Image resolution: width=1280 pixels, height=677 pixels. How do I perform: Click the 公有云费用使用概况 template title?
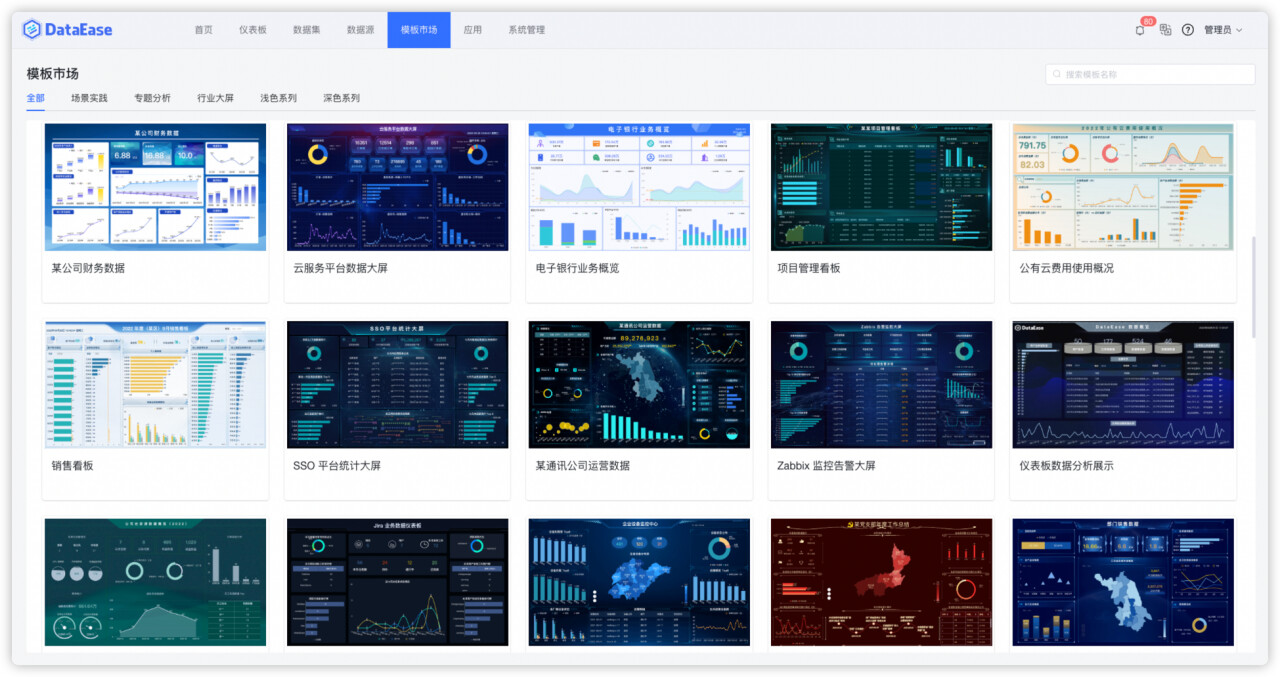[1066, 268]
